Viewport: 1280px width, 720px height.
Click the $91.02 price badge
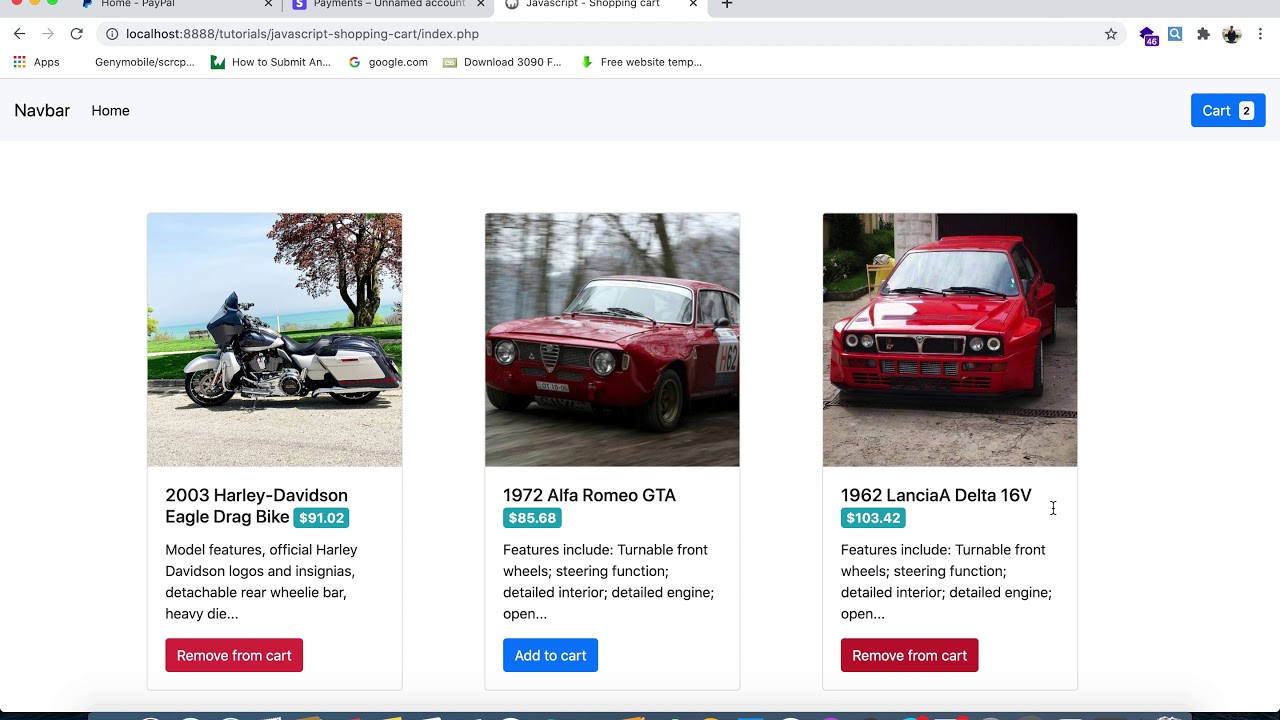321,518
